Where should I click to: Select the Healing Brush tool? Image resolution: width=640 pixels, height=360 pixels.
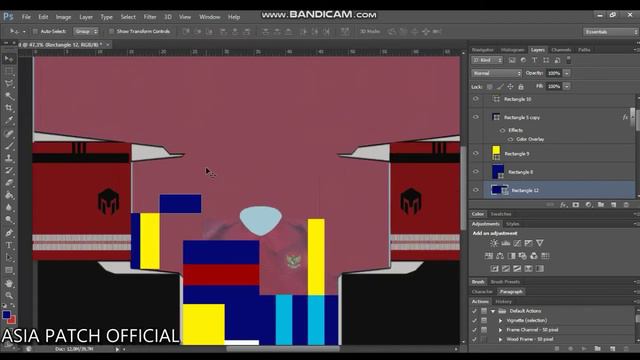tap(9, 133)
